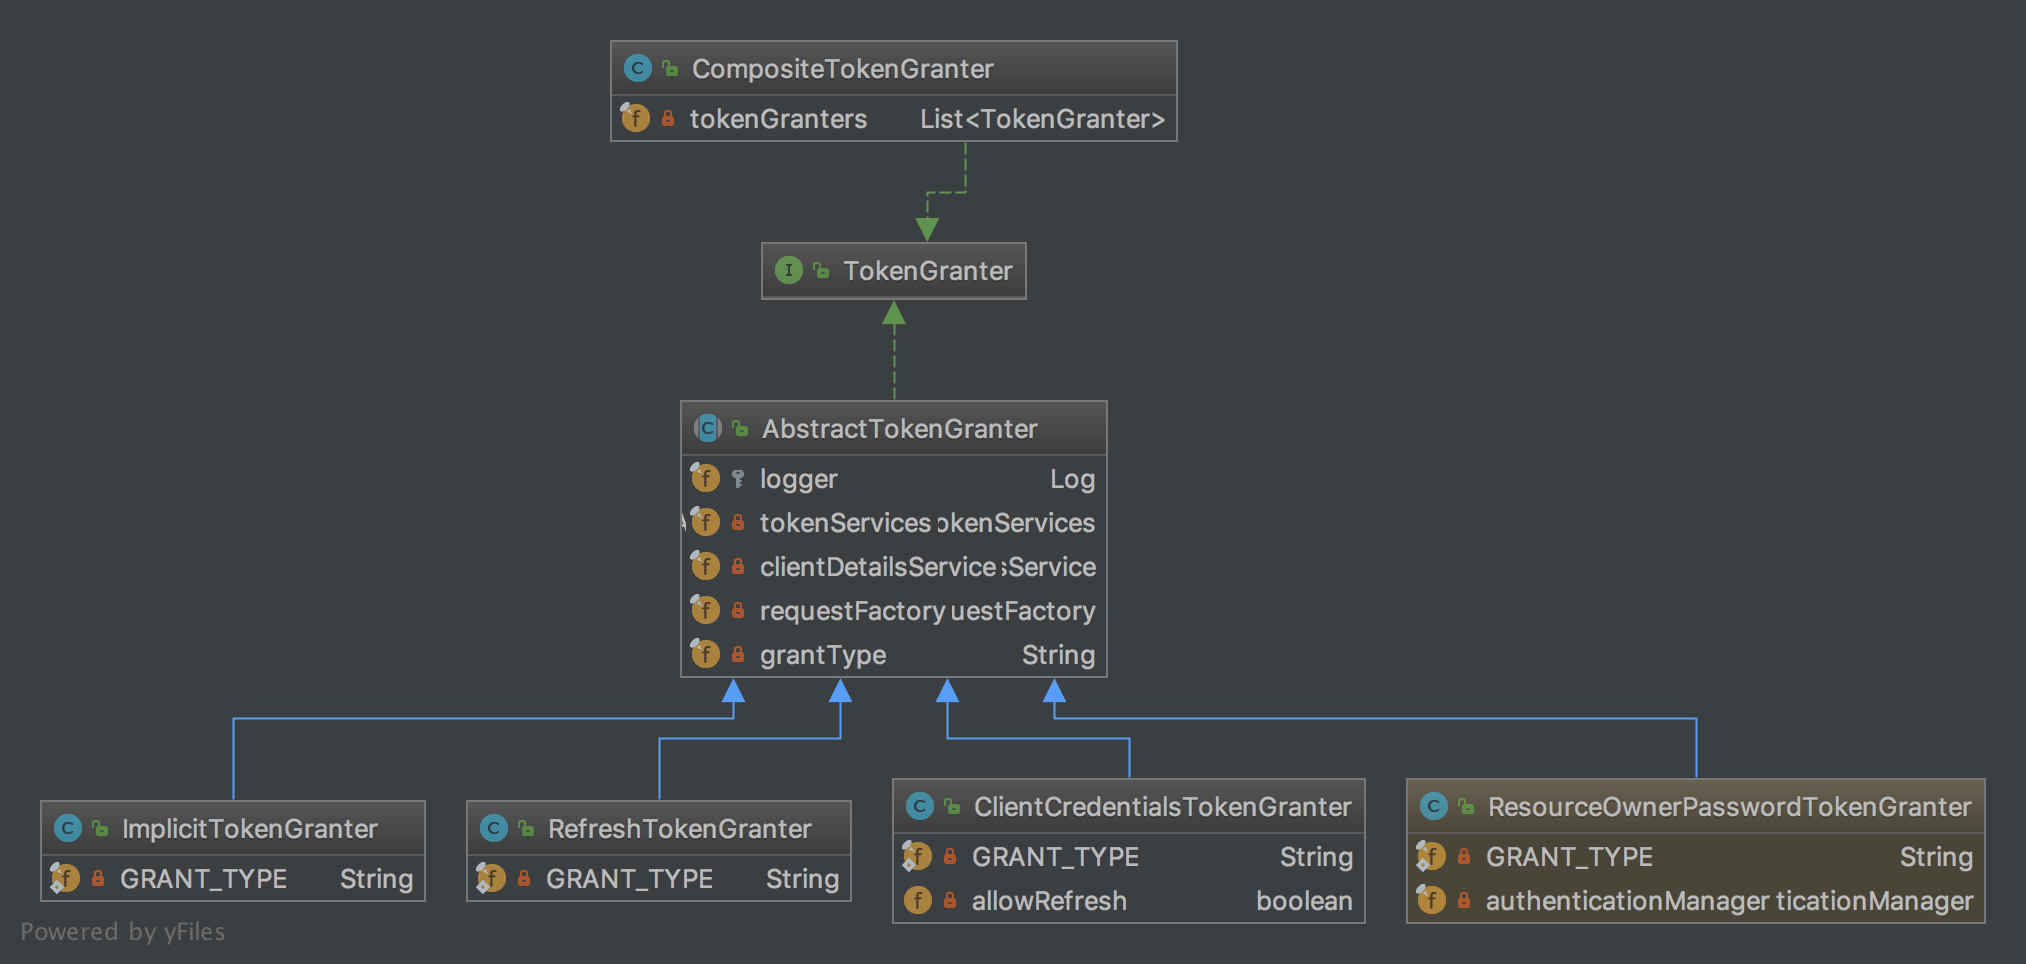The image size is (2026, 964).
Task: Select the ResourceOwnerPasswordTokenGranter node title
Action: click(x=1729, y=807)
